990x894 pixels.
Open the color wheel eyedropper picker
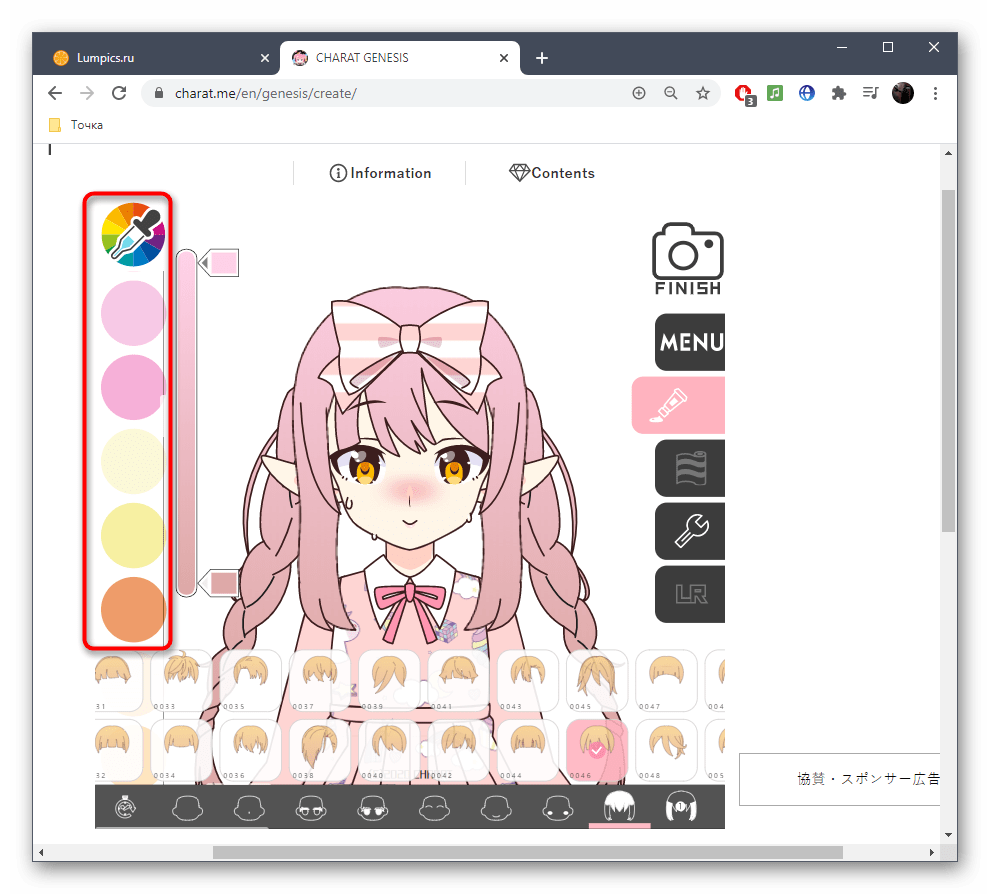click(x=133, y=234)
